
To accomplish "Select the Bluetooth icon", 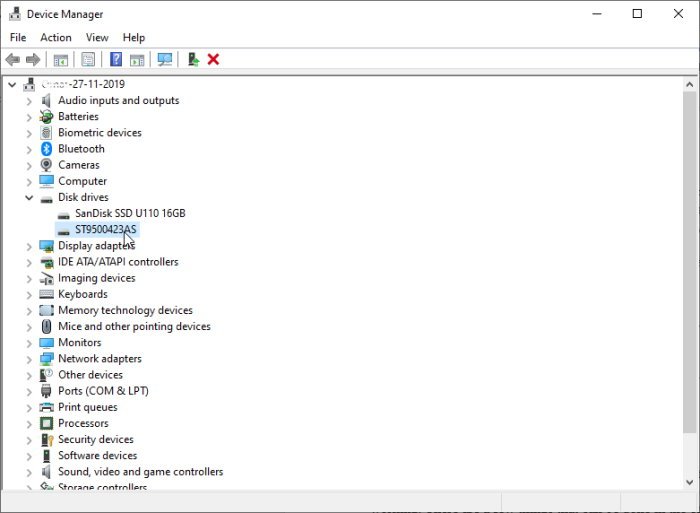I will coord(46,149).
